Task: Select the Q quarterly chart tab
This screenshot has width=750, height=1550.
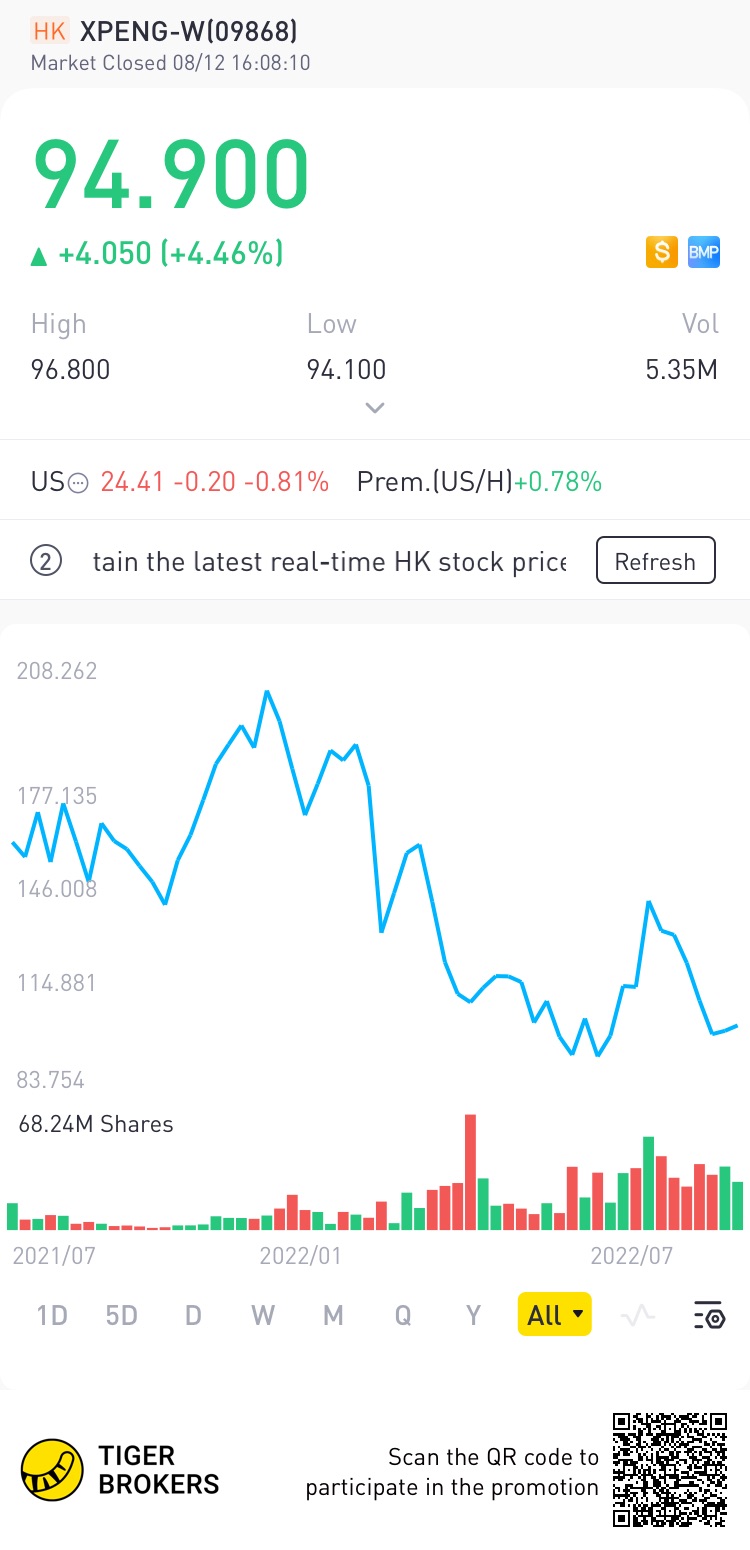Action: (x=403, y=1315)
